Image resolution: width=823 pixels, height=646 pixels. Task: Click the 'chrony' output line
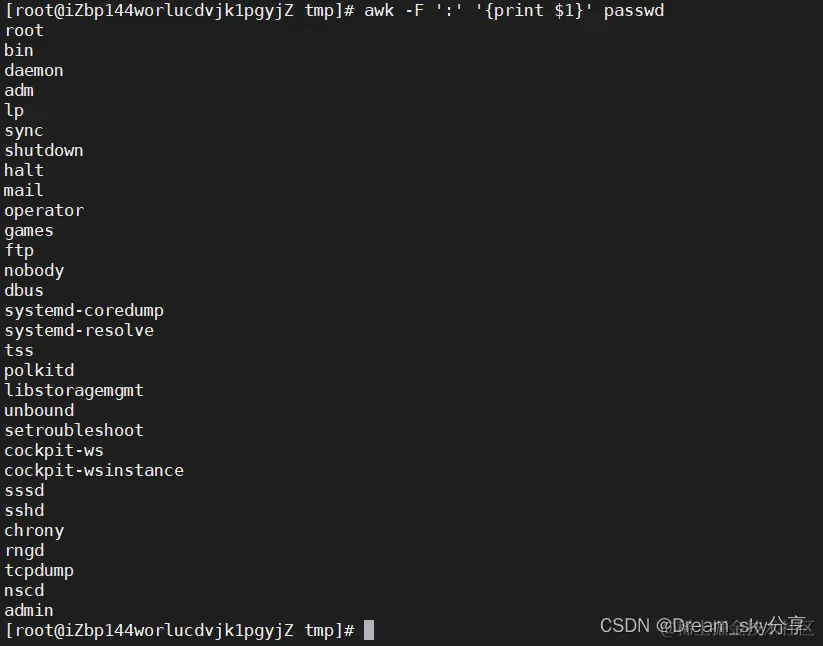pos(34,531)
